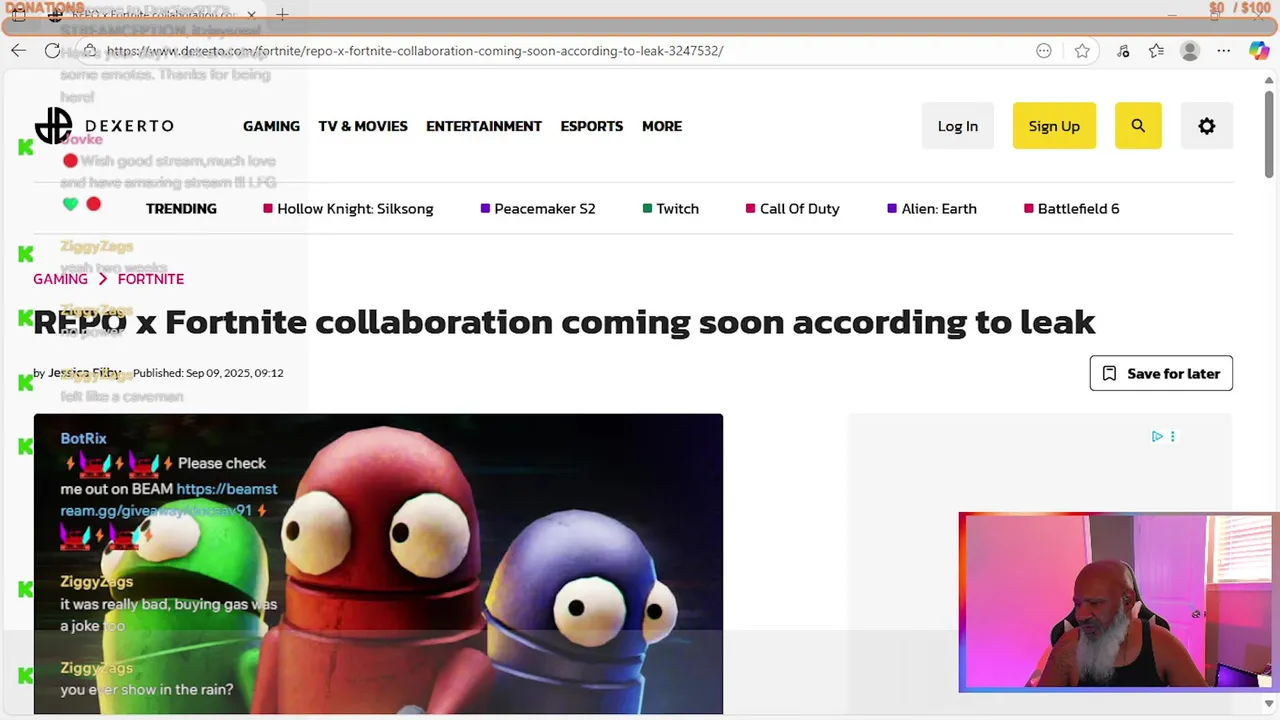Viewport: 1280px width, 720px height.
Task: Expand the MORE menu
Action: click(662, 126)
